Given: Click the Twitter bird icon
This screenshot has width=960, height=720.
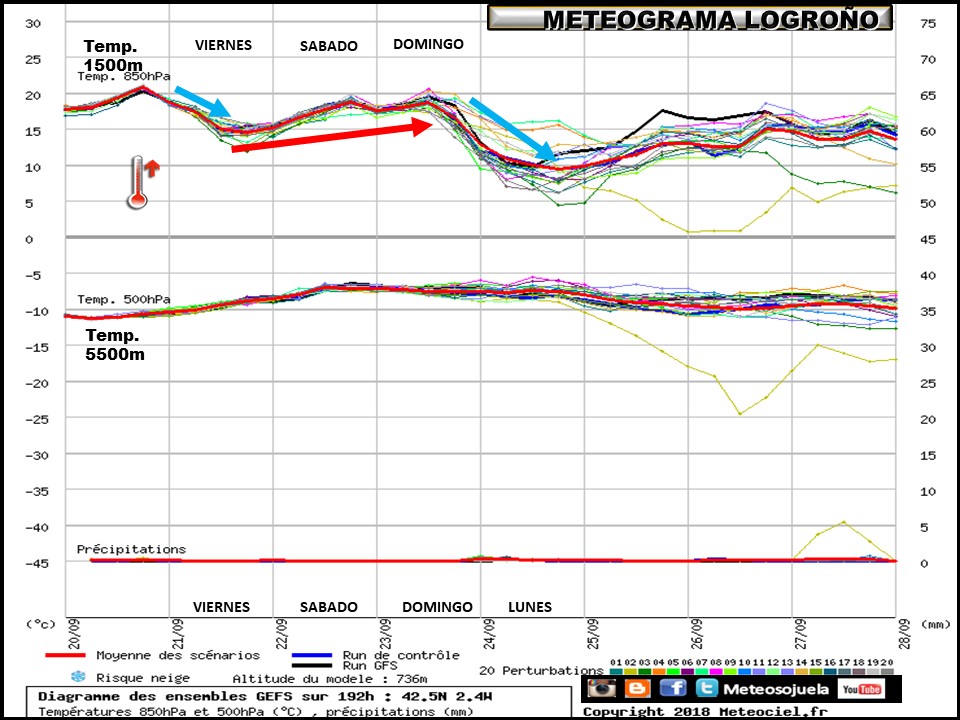Looking at the screenshot, I should click(x=707, y=688).
